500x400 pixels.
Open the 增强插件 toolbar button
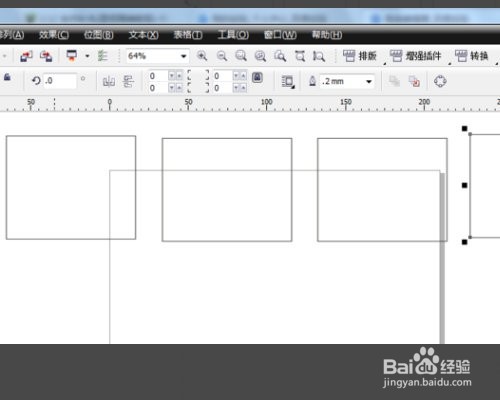(416, 56)
